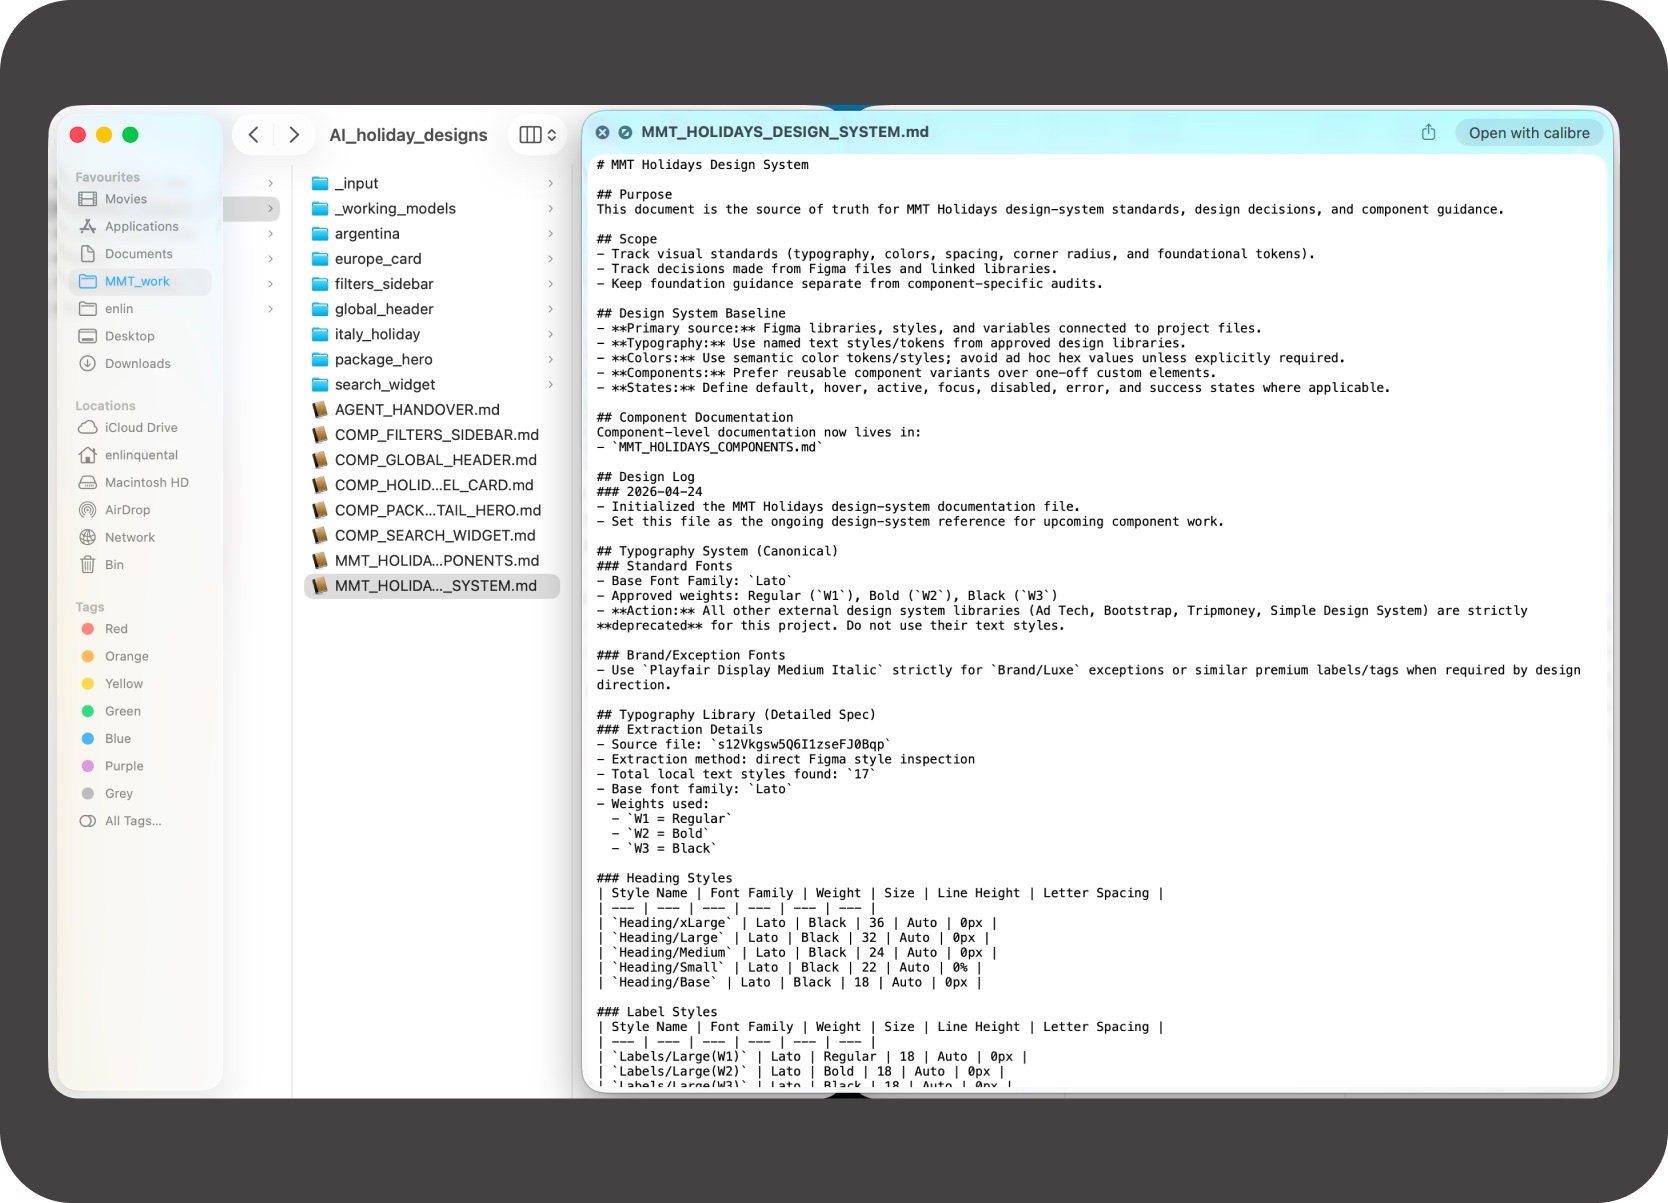Viewport: 1668px width, 1203px height.
Task: Select MMT_HOLIDA...PONENTS.md file
Action: tap(432, 561)
